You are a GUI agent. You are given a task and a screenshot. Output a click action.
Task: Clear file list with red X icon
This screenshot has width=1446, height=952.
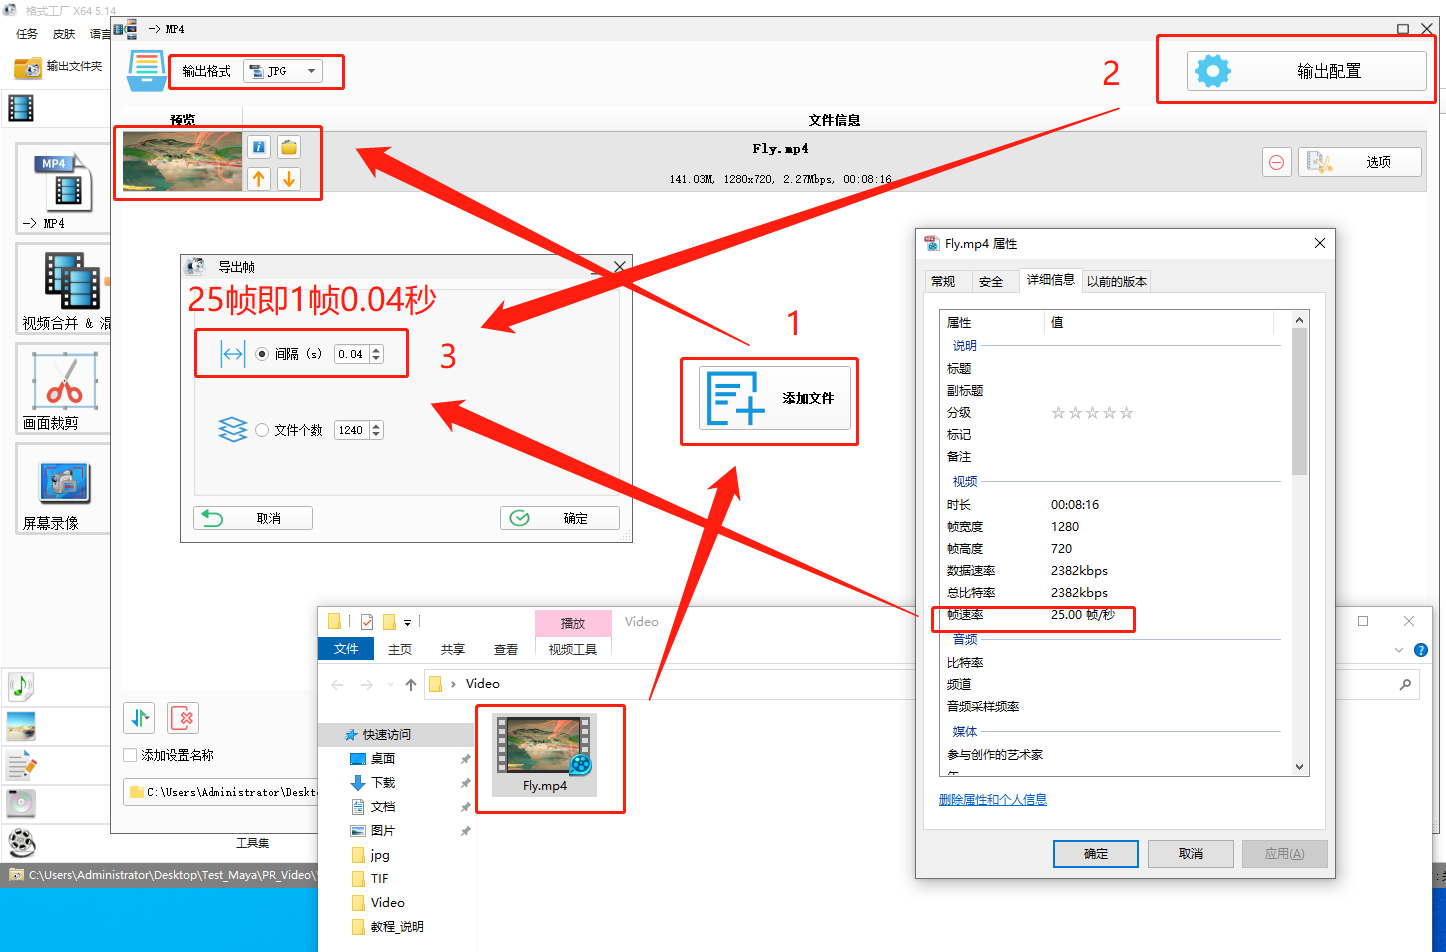coord(184,717)
